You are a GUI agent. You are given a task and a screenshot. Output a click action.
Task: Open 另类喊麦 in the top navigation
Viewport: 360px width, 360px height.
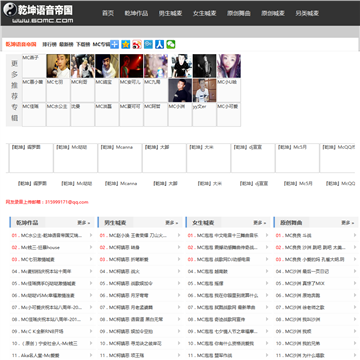pos(307,13)
